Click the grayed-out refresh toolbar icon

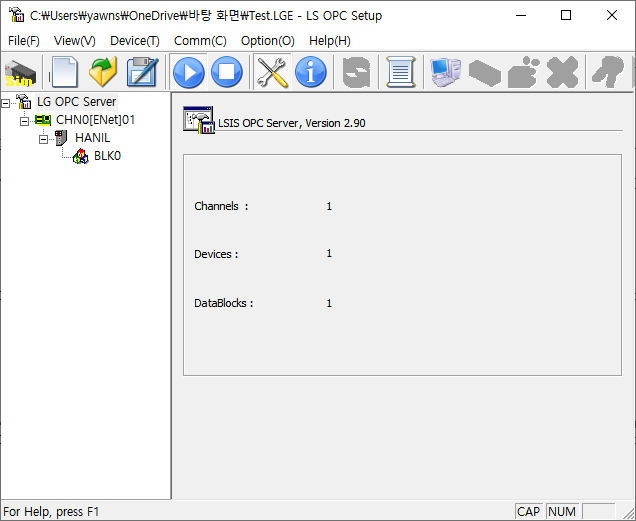[x=356, y=73]
